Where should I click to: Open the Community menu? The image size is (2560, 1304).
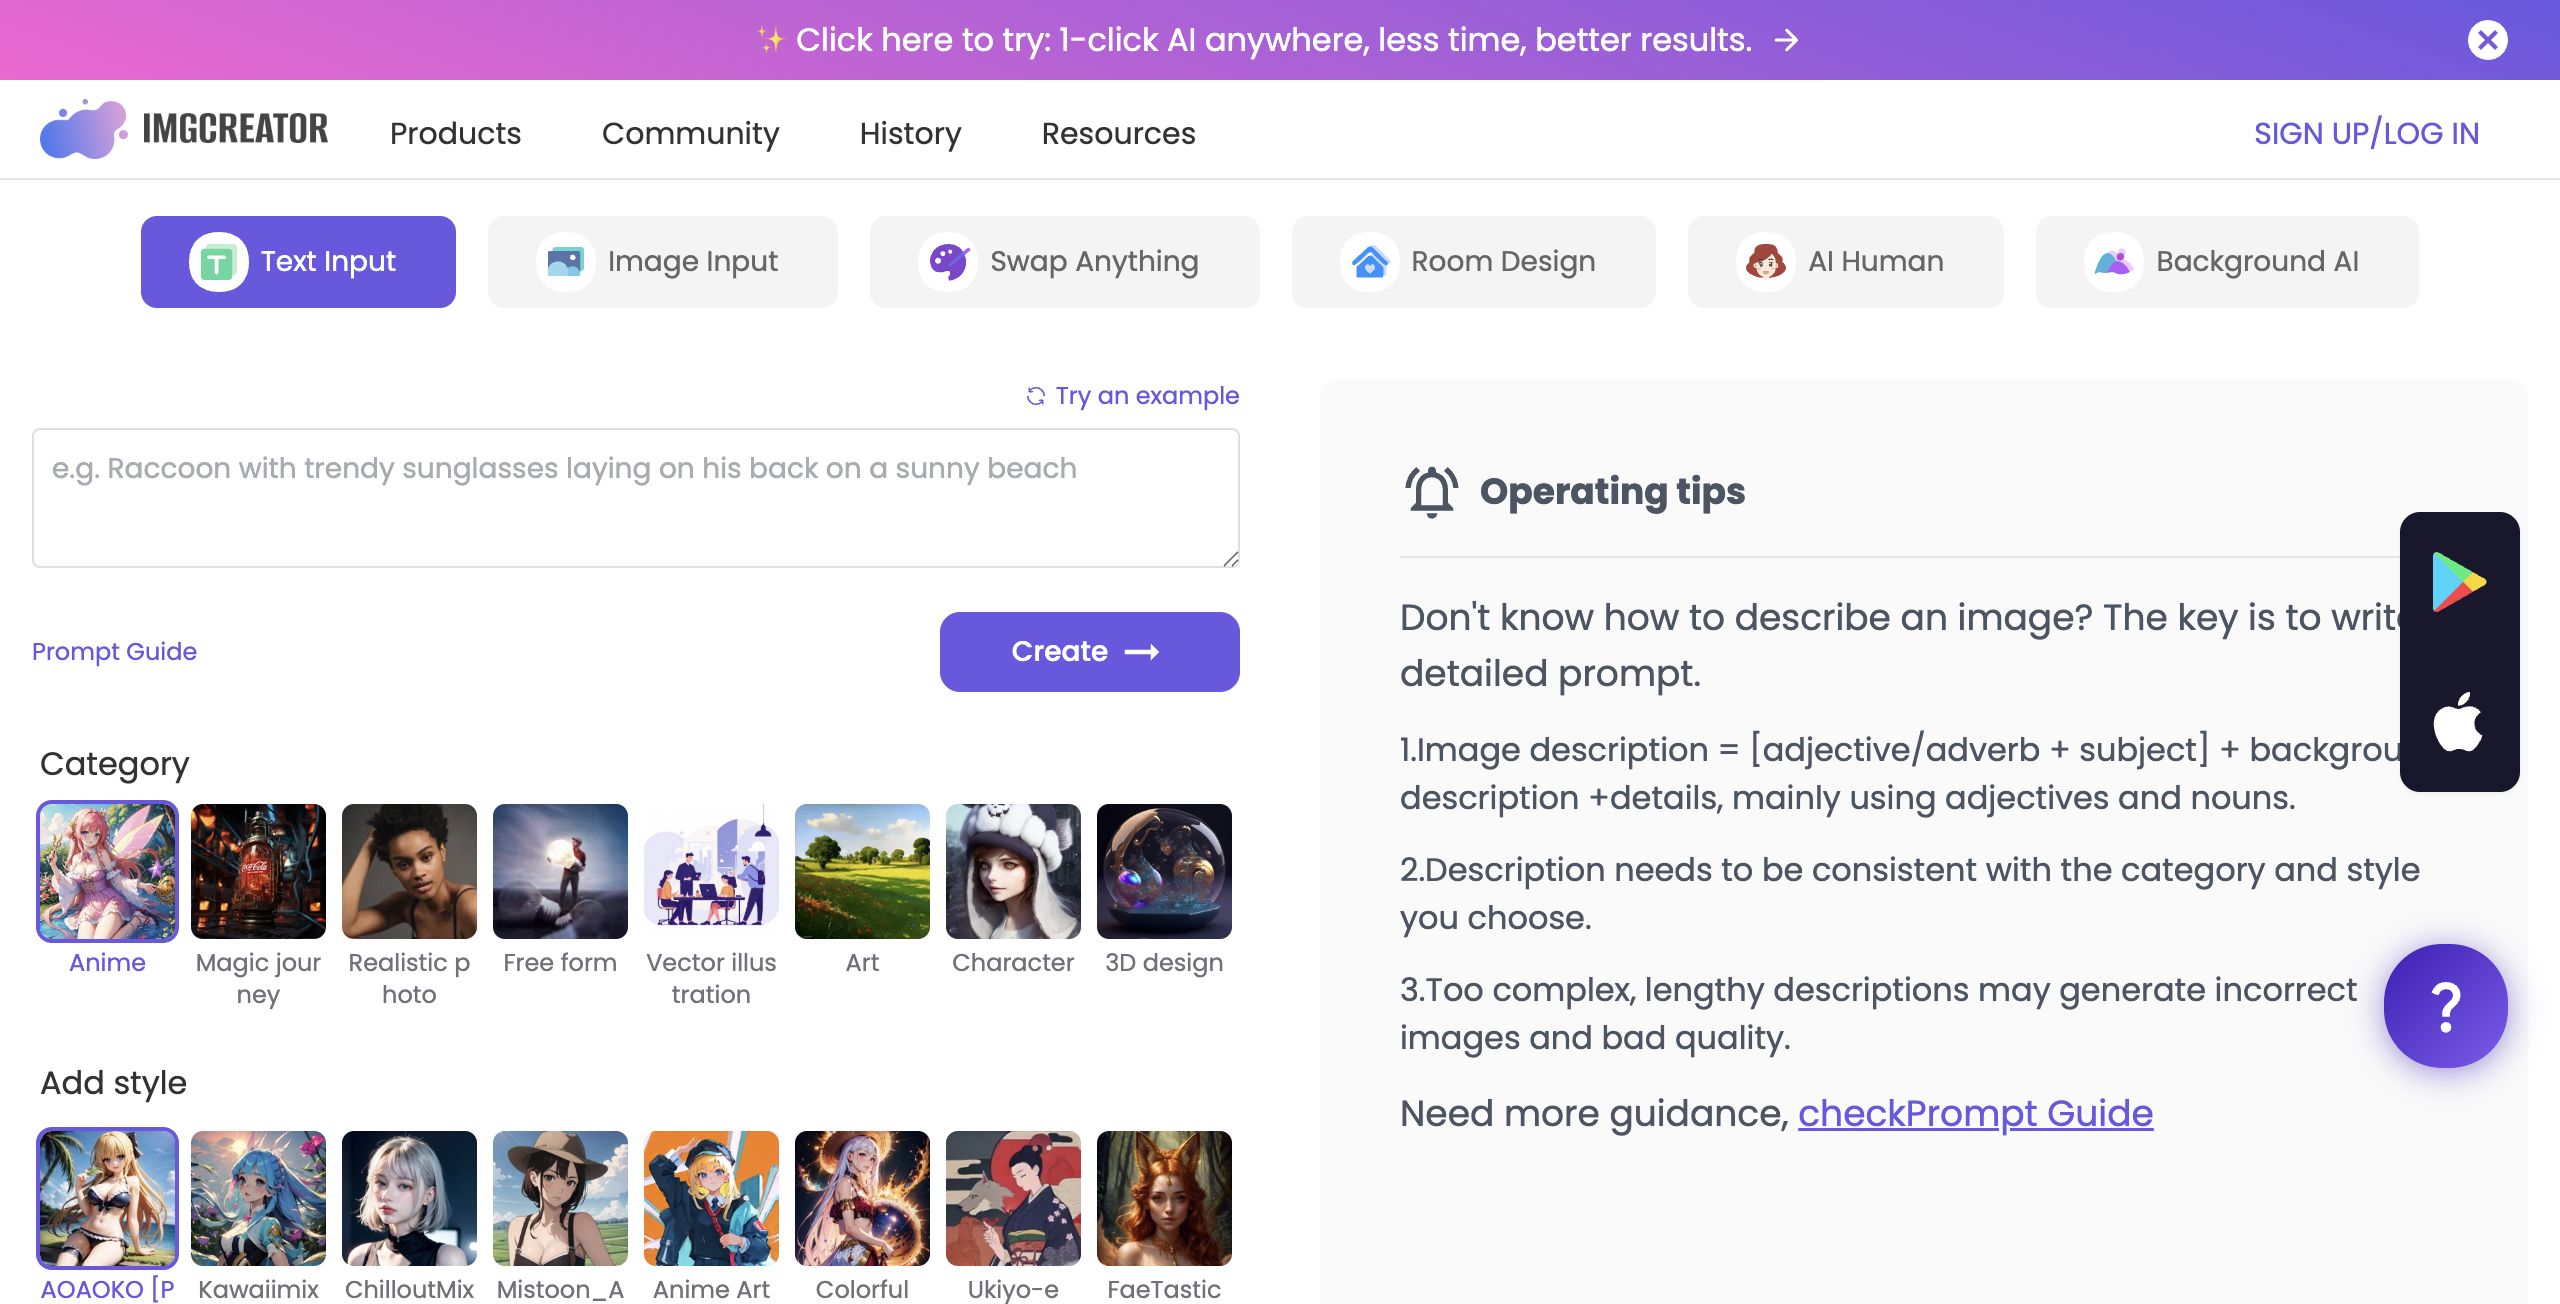click(x=690, y=133)
